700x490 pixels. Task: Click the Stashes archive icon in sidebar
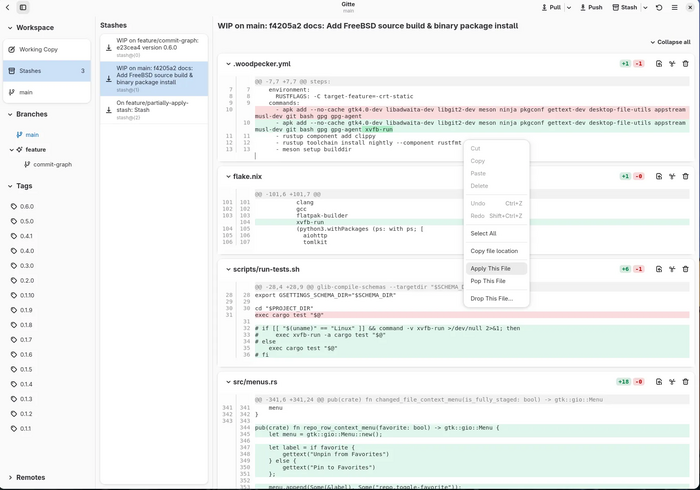(x=12, y=71)
